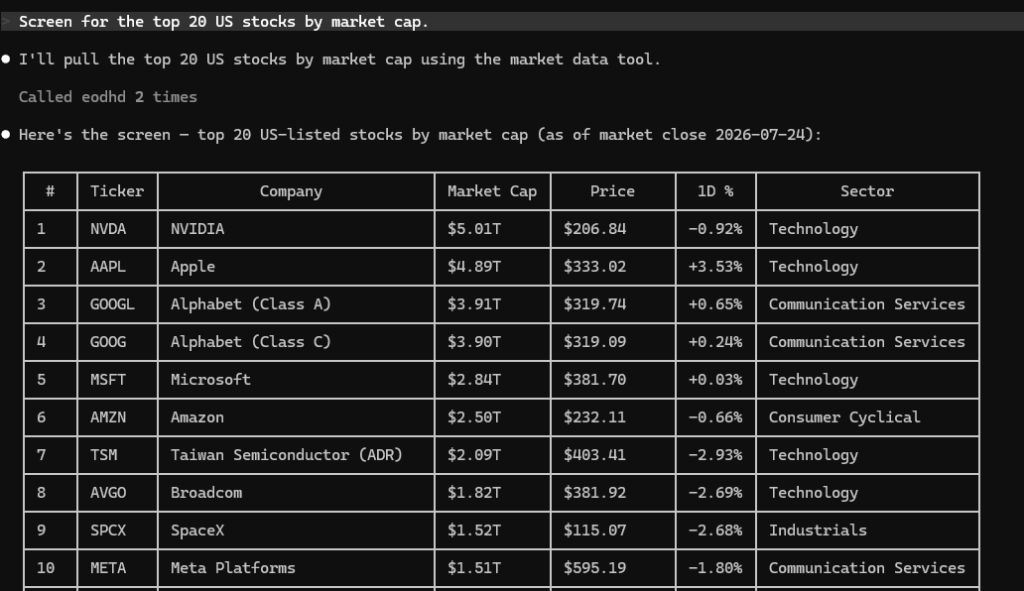This screenshot has height=591, width=1024.
Task: Select the AAPL ticker cell
Action: point(117,266)
